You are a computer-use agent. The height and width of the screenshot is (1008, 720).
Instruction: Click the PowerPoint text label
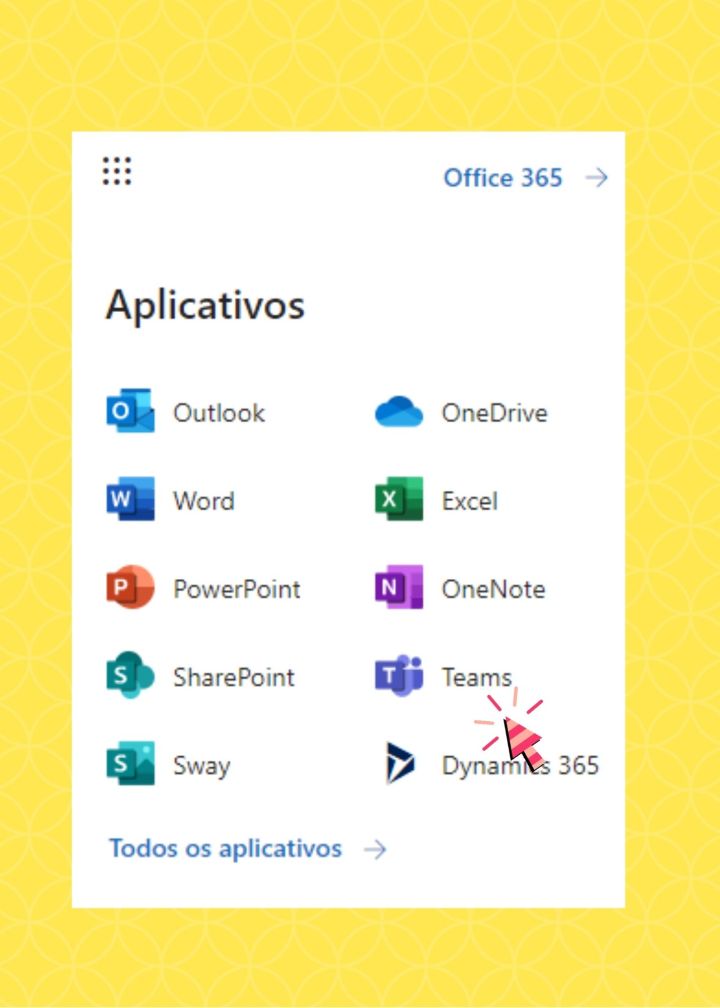click(x=237, y=589)
